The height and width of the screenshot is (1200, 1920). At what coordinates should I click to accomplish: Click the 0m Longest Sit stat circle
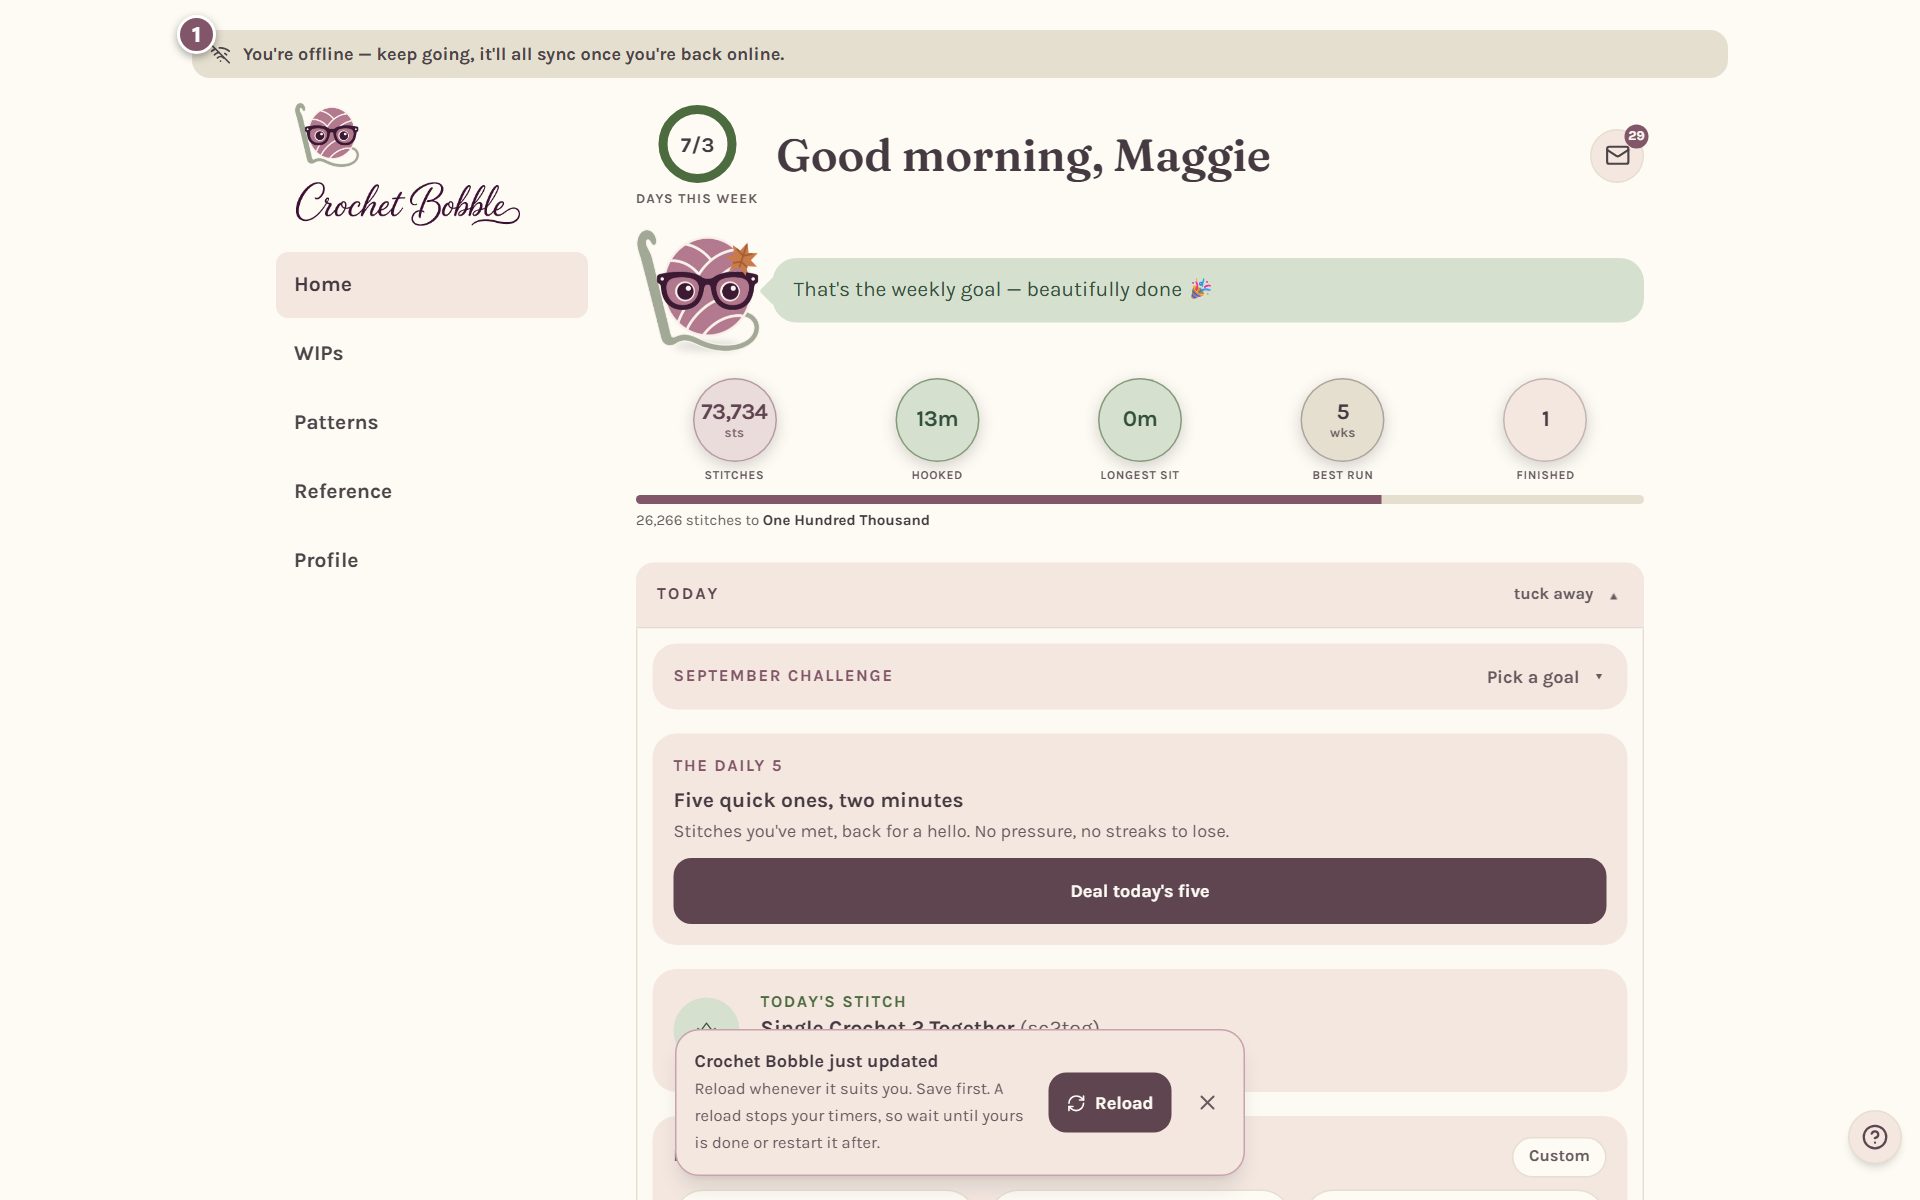[x=1139, y=420]
